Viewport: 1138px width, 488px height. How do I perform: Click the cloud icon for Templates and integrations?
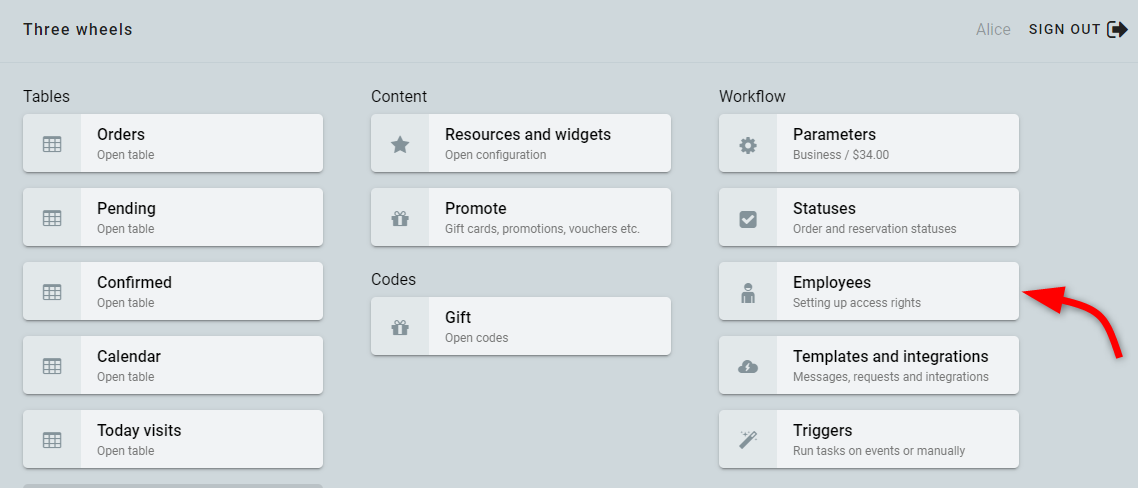[748, 367]
